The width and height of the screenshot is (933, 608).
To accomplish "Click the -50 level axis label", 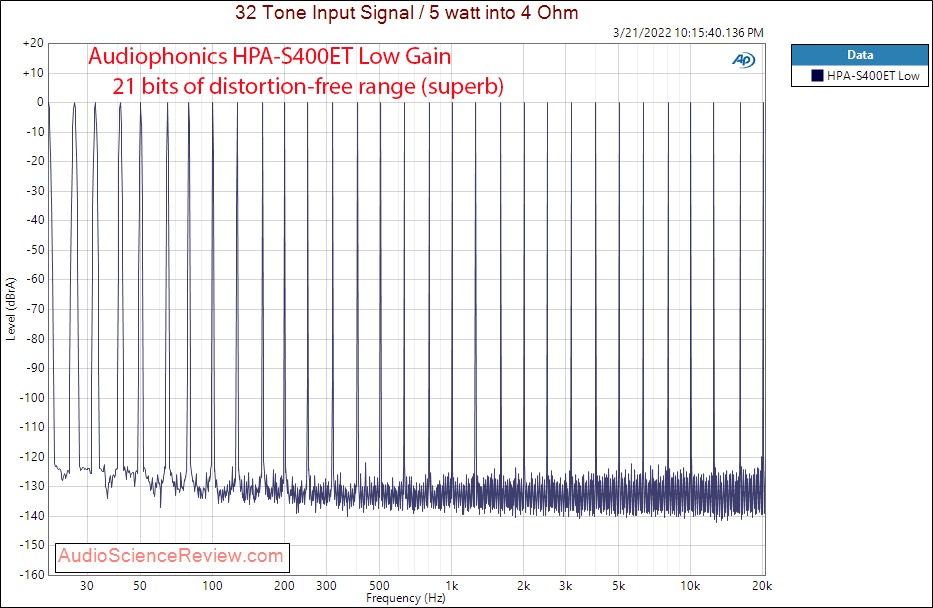I will [x=35, y=249].
